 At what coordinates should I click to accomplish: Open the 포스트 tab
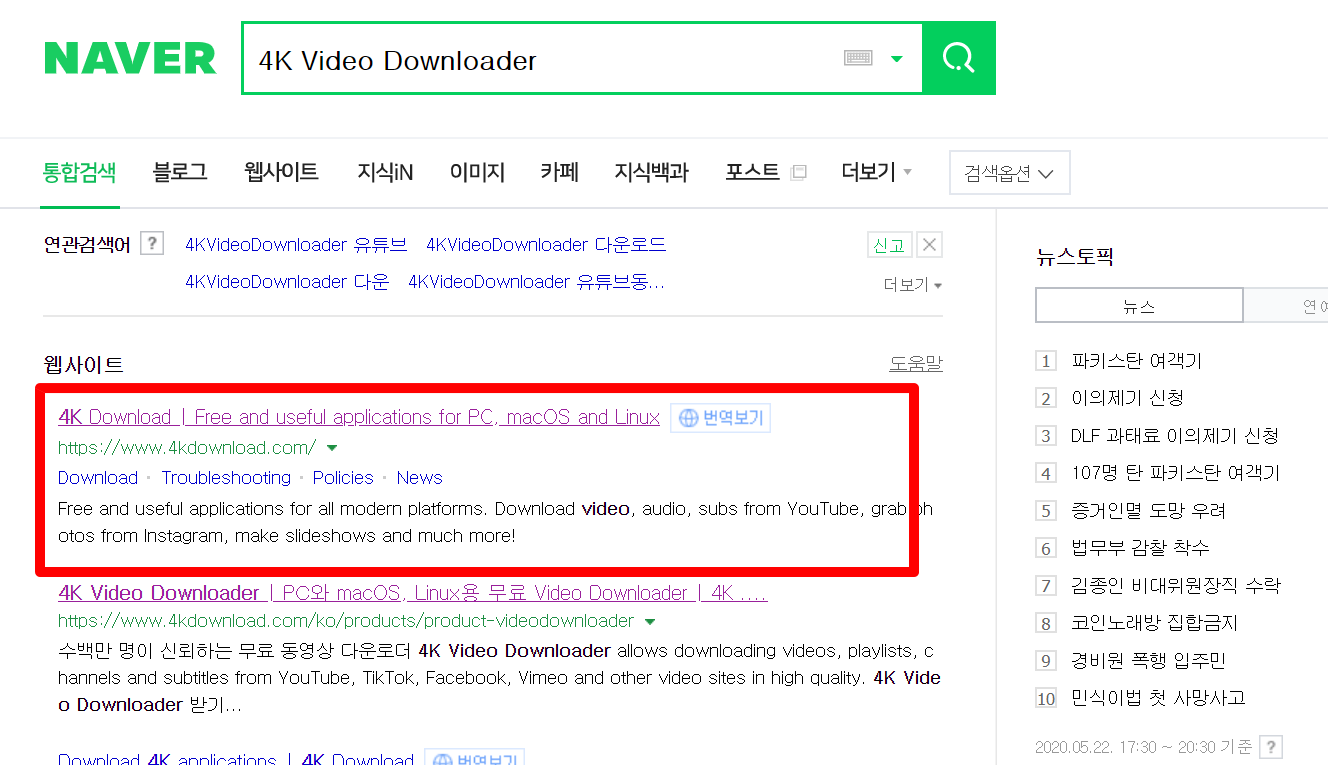pos(752,172)
